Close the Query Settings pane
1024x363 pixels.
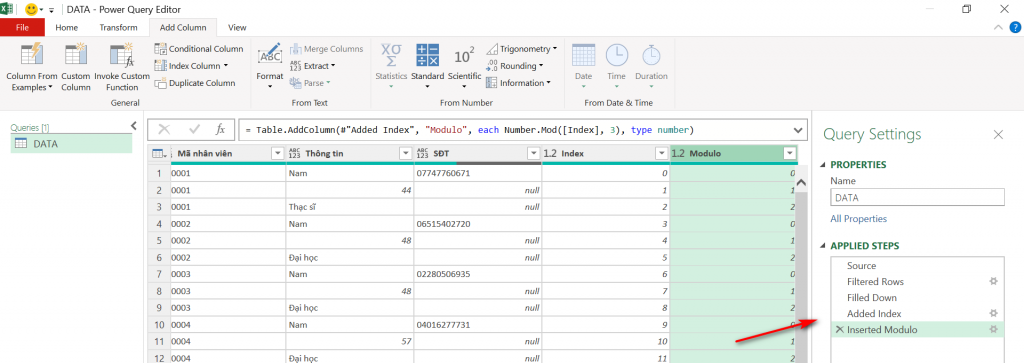coord(998,134)
